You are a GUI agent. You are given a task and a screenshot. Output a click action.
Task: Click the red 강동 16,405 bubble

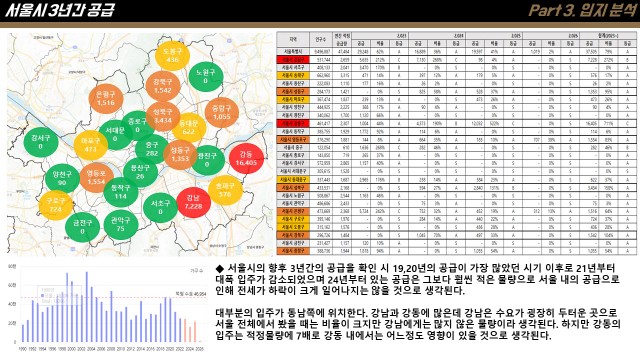pyautogui.click(x=246, y=158)
